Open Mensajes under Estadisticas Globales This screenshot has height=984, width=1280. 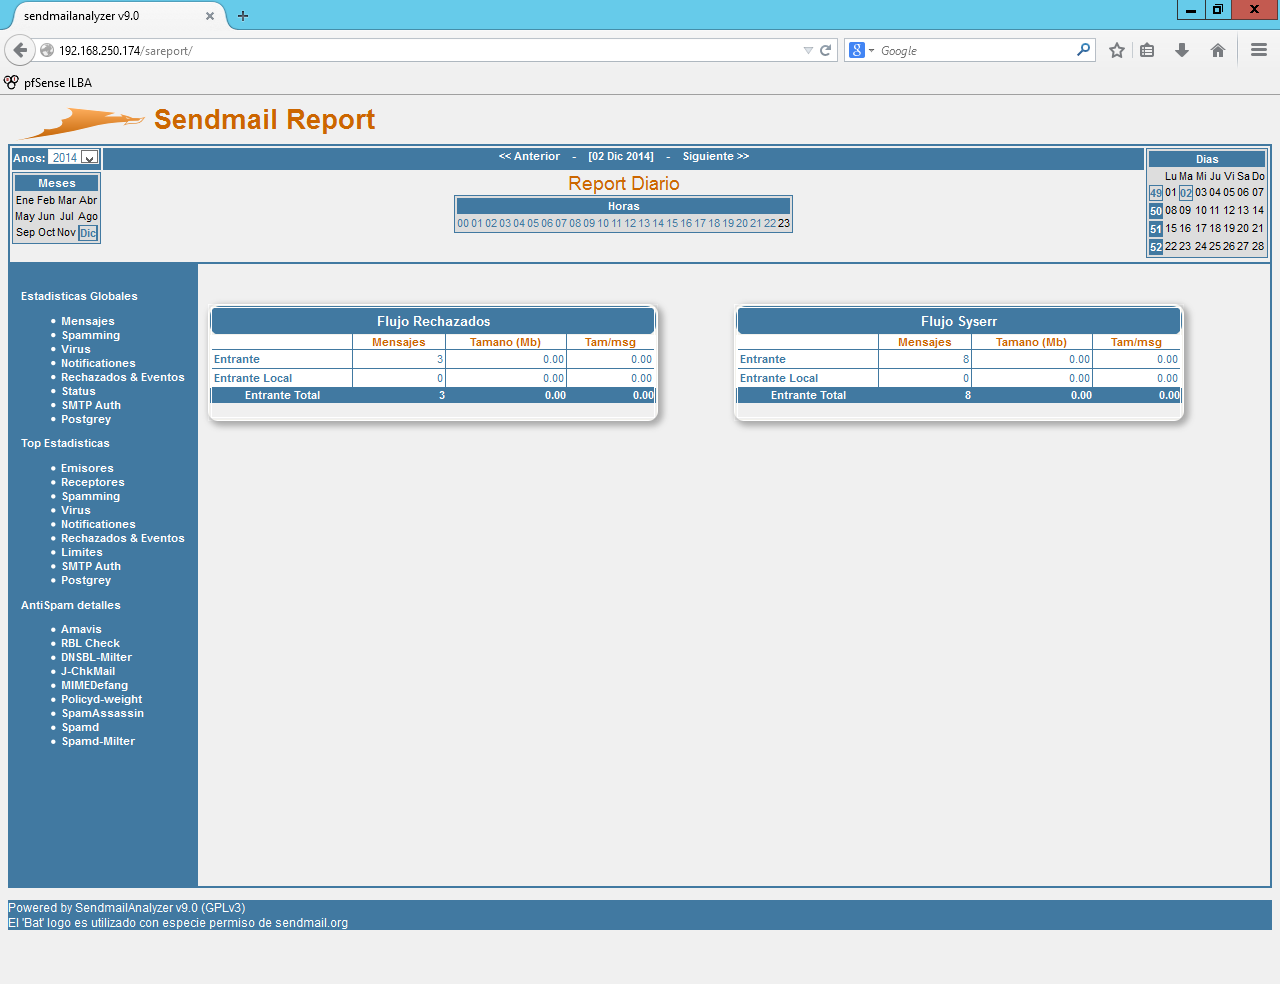(x=88, y=321)
